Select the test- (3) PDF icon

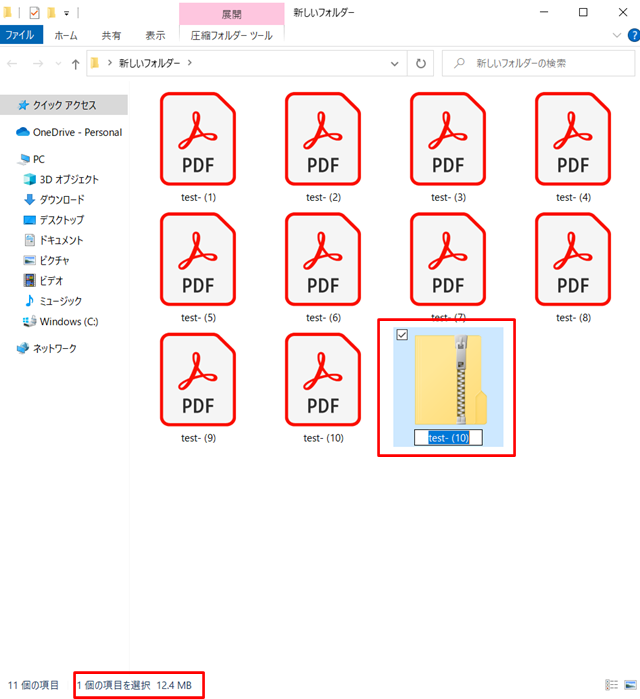[x=448, y=139]
